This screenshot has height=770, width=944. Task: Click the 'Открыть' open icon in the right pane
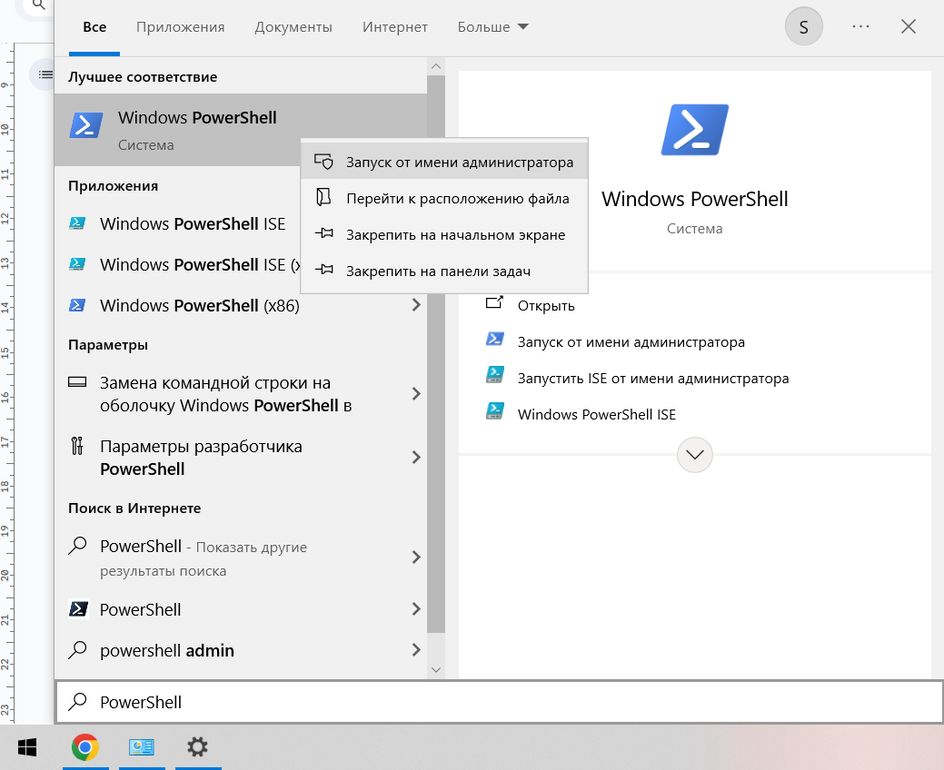tap(494, 303)
